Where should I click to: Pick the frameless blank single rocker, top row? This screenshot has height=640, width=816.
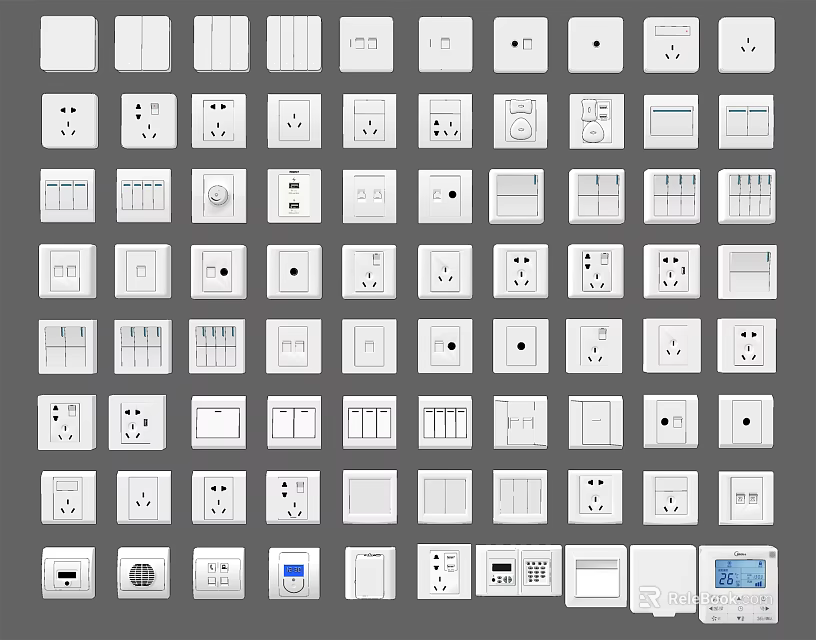(68, 44)
